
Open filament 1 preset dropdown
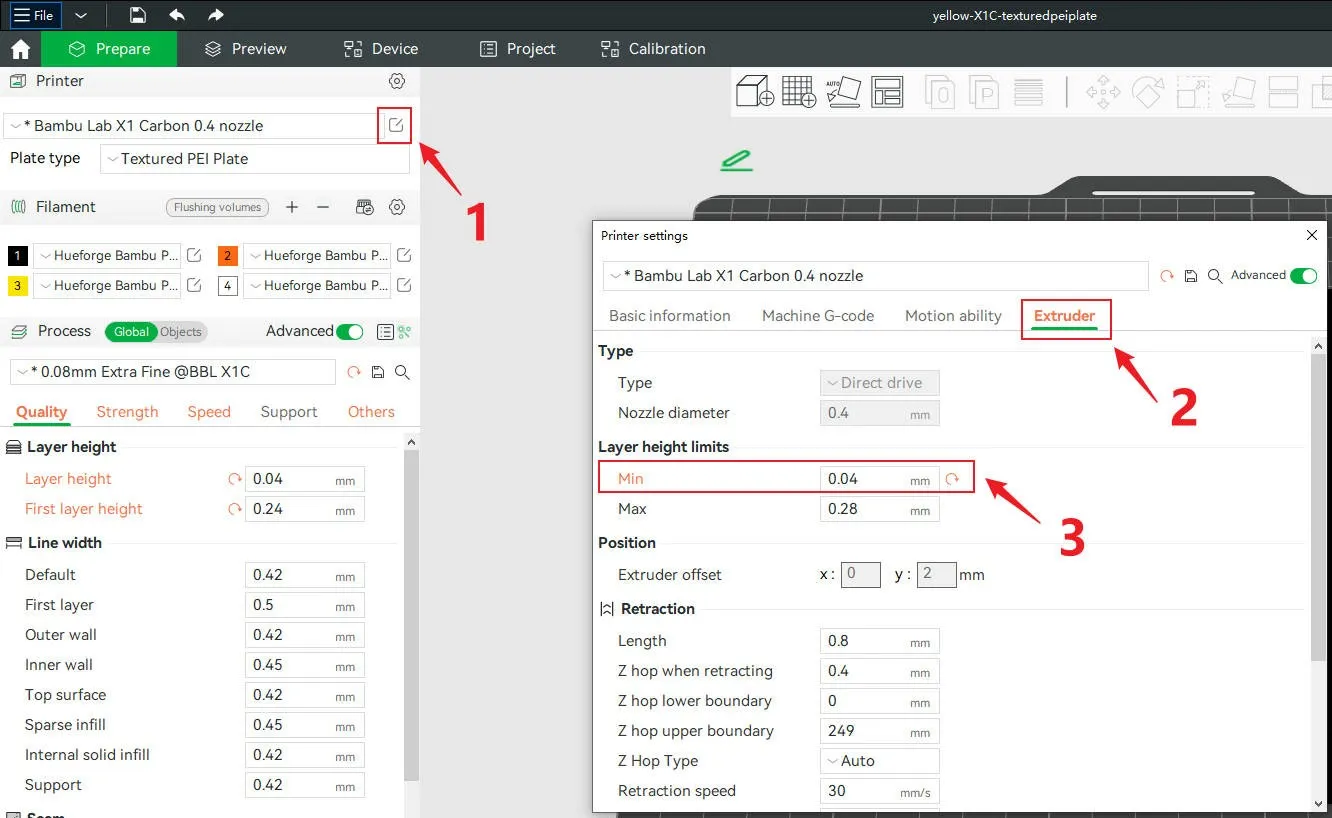(107, 256)
